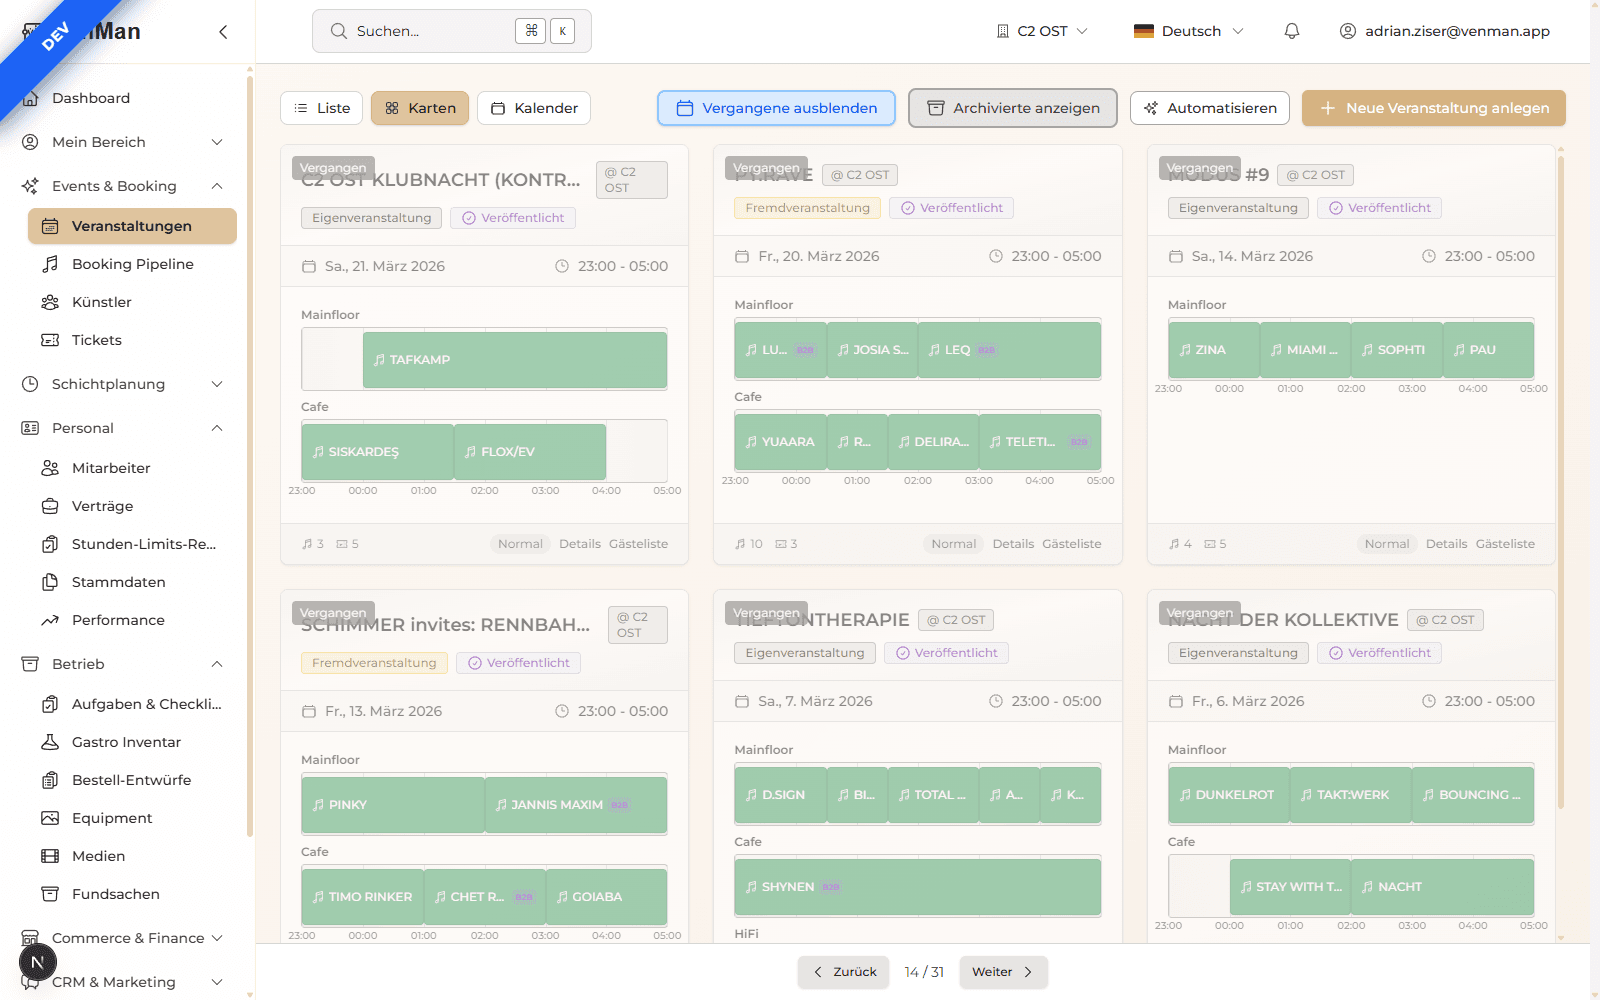Expand the Commerce & Finance section
Viewport: 1600px width, 1000px height.
tap(122, 938)
